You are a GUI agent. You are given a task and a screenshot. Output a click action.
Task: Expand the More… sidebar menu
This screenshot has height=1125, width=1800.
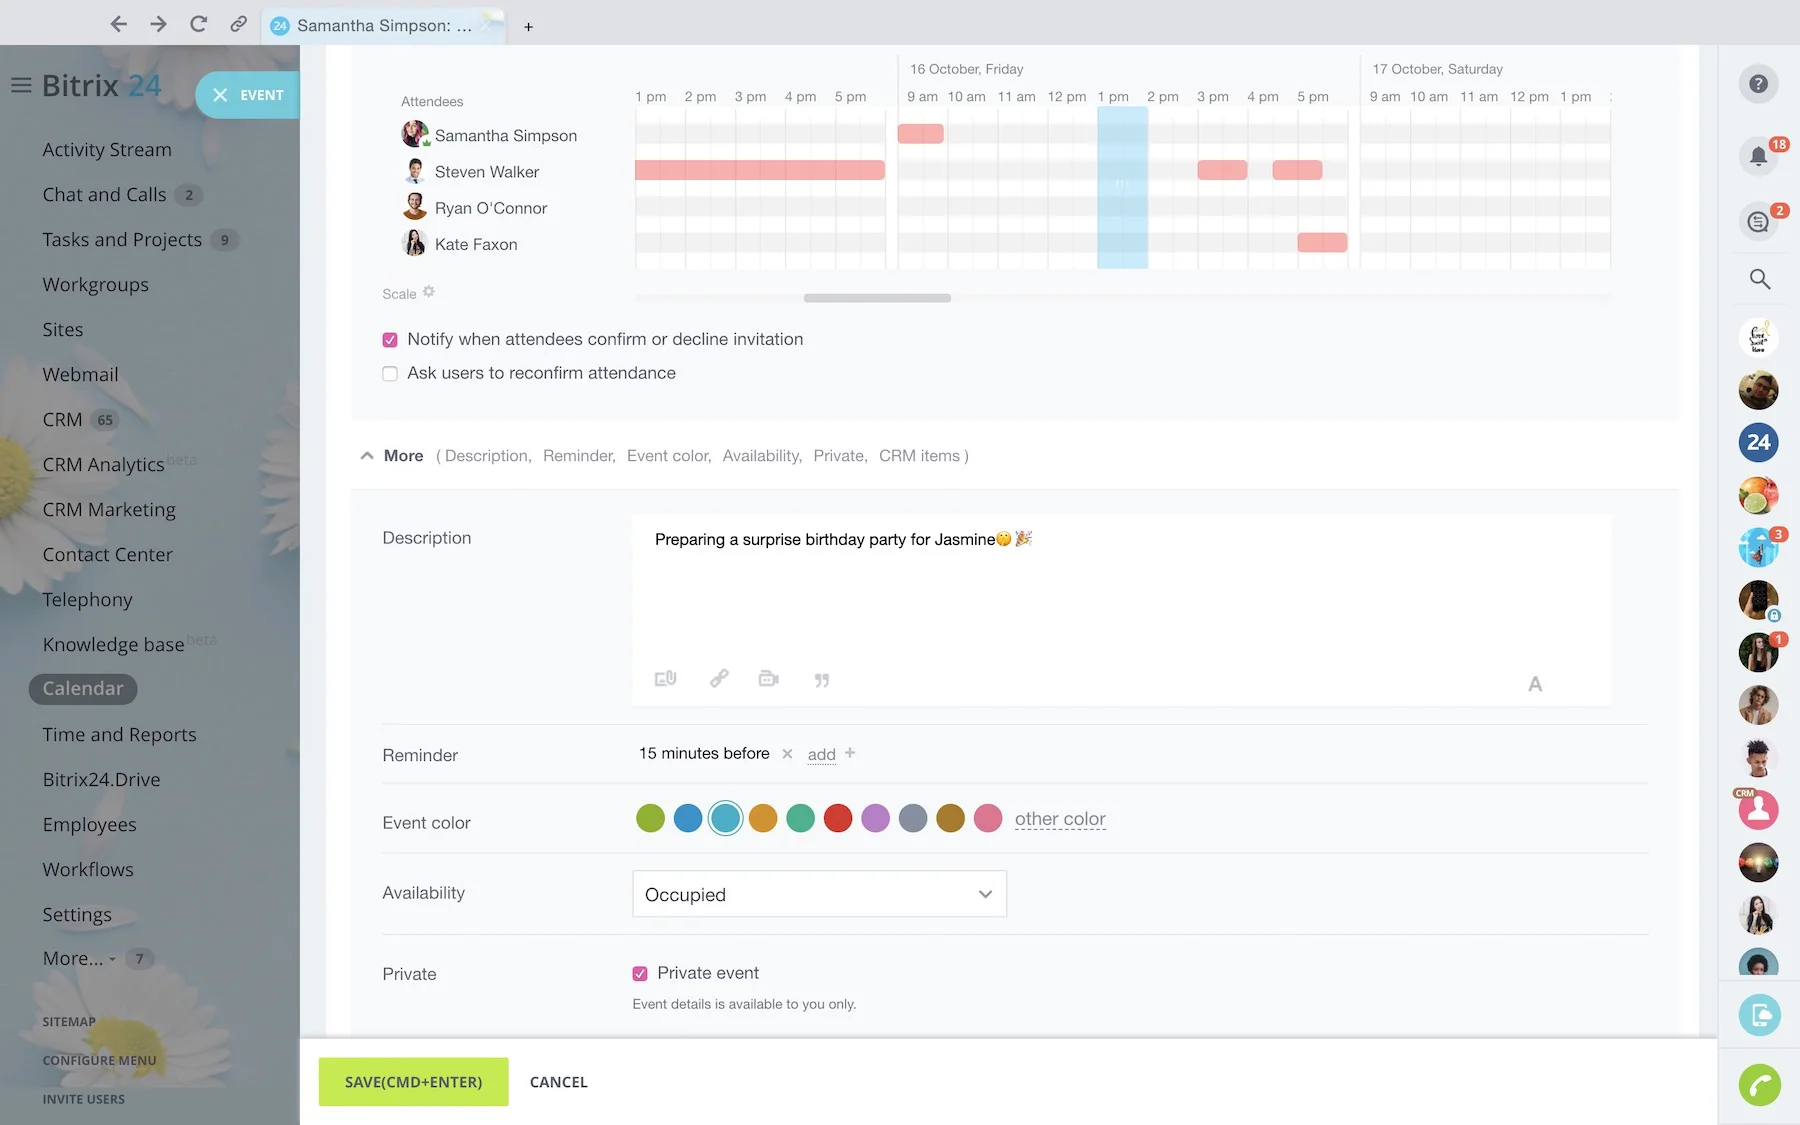(x=73, y=958)
